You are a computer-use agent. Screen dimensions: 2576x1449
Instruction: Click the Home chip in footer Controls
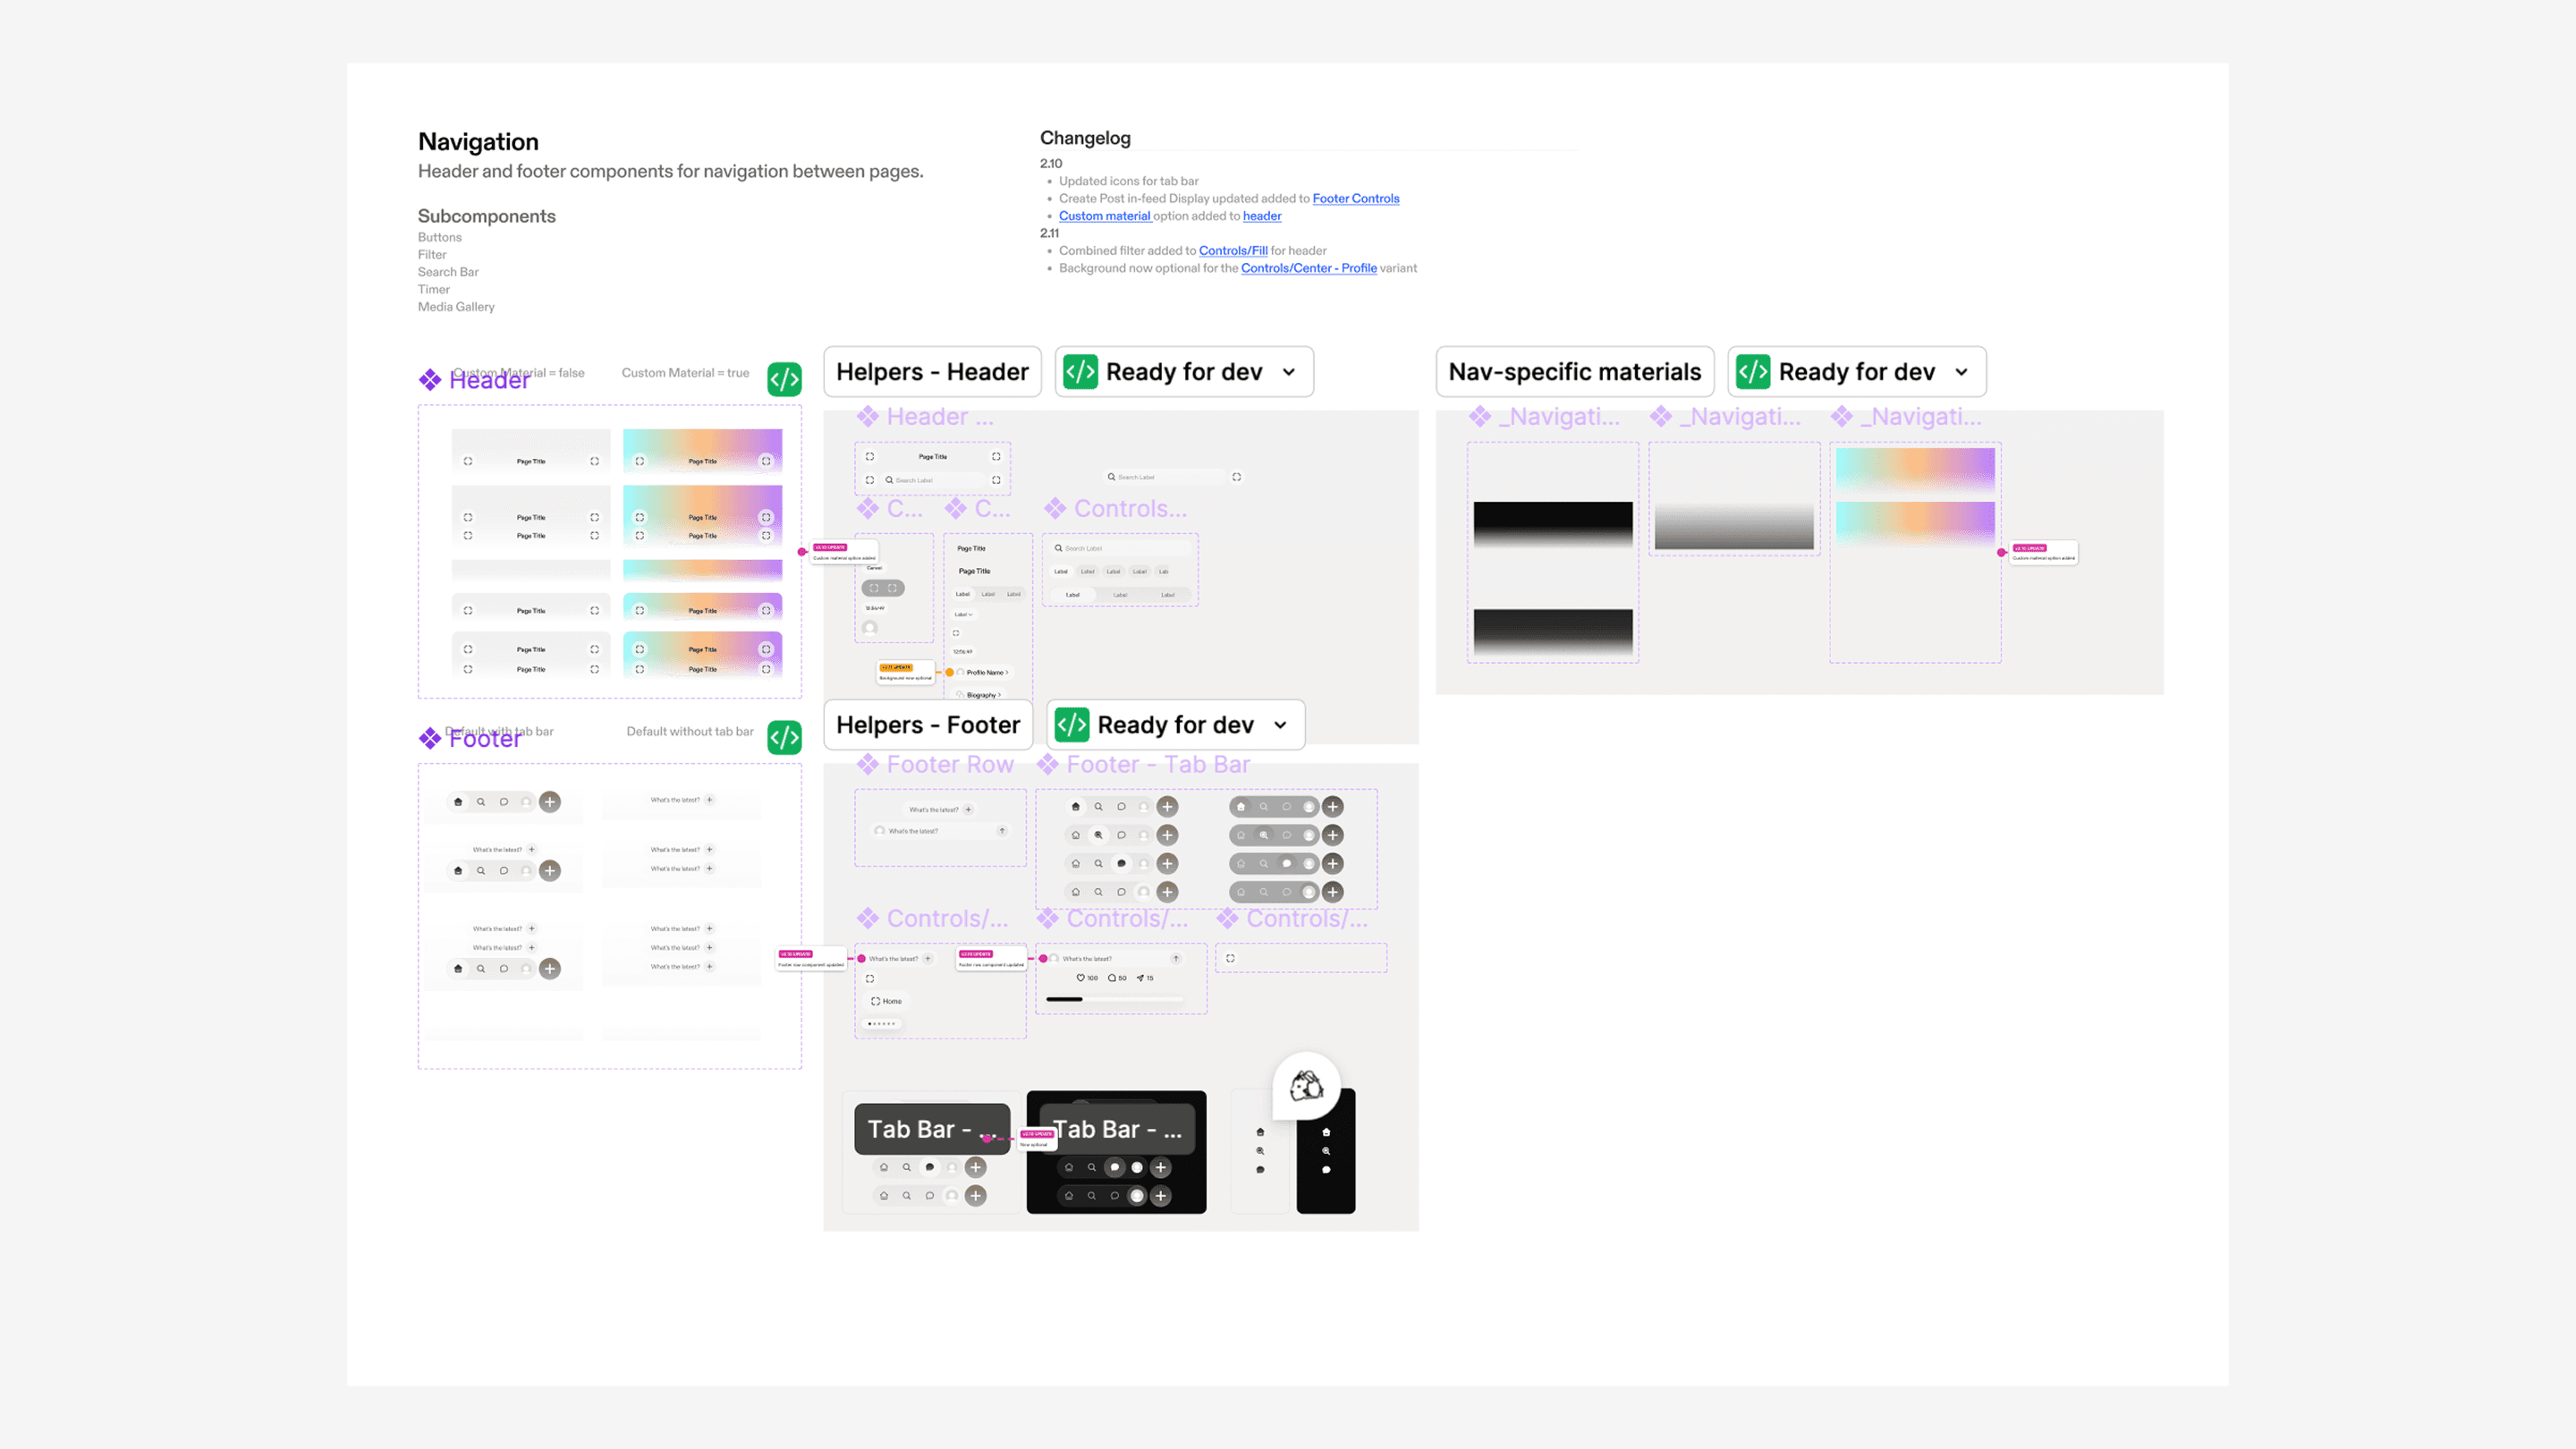[886, 1001]
